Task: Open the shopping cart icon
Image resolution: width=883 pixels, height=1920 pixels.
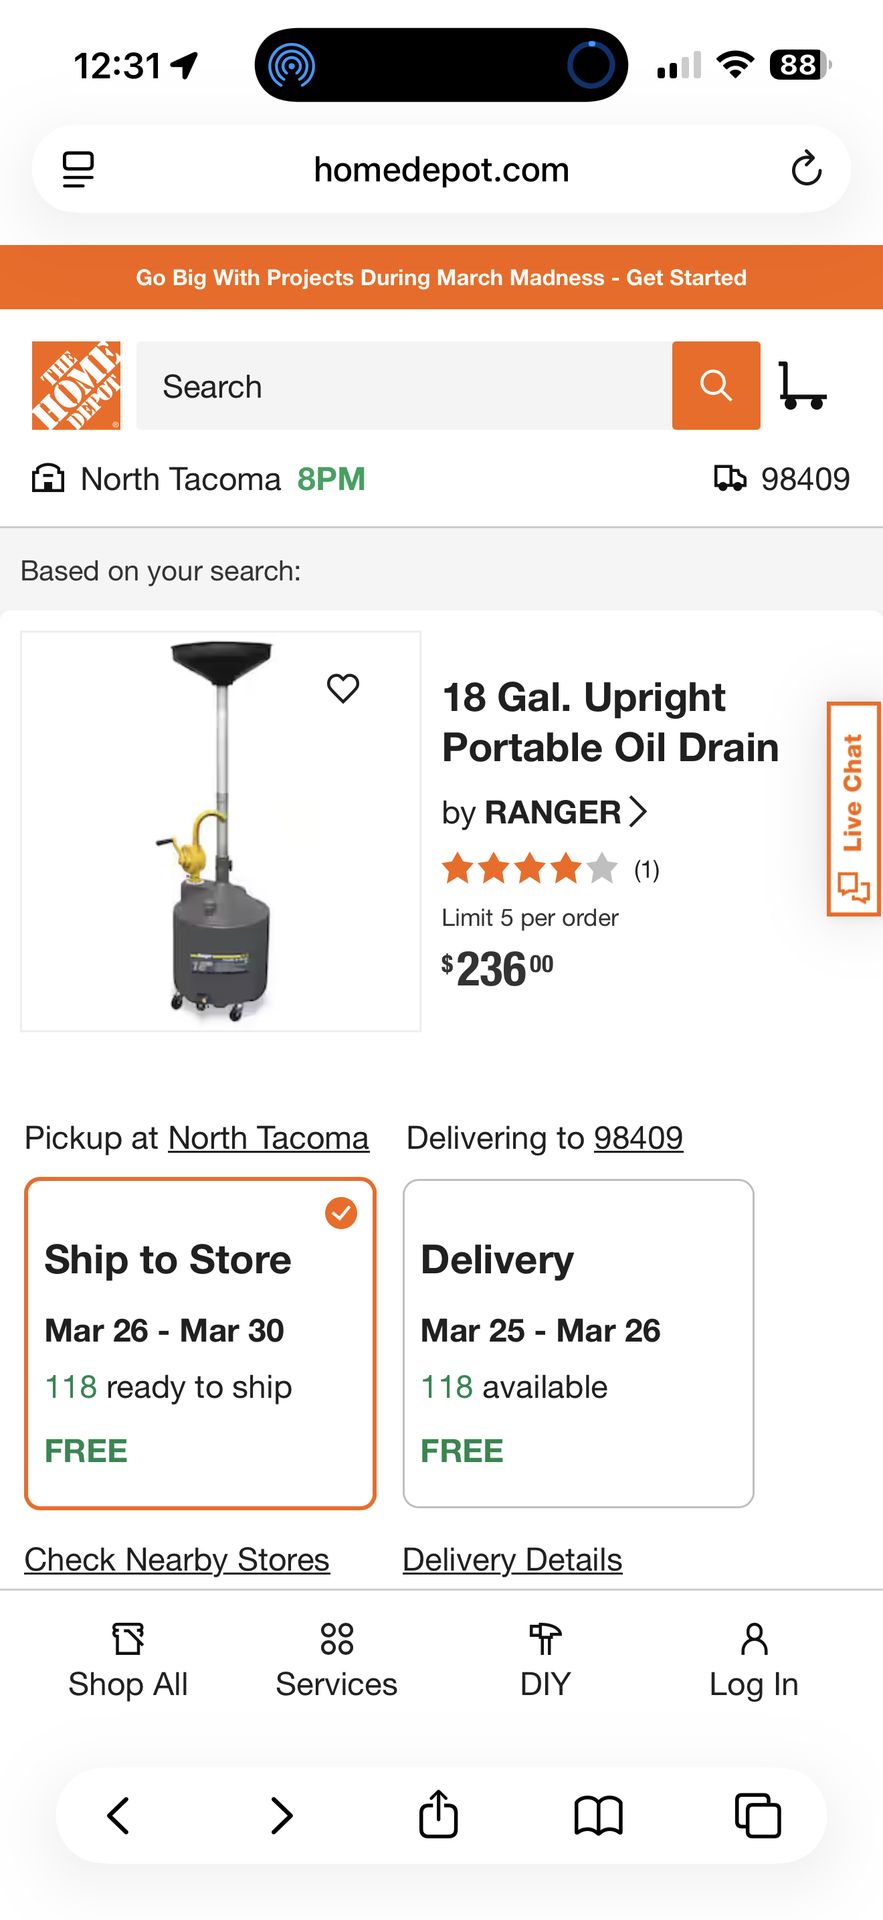Action: pos(802,386)
